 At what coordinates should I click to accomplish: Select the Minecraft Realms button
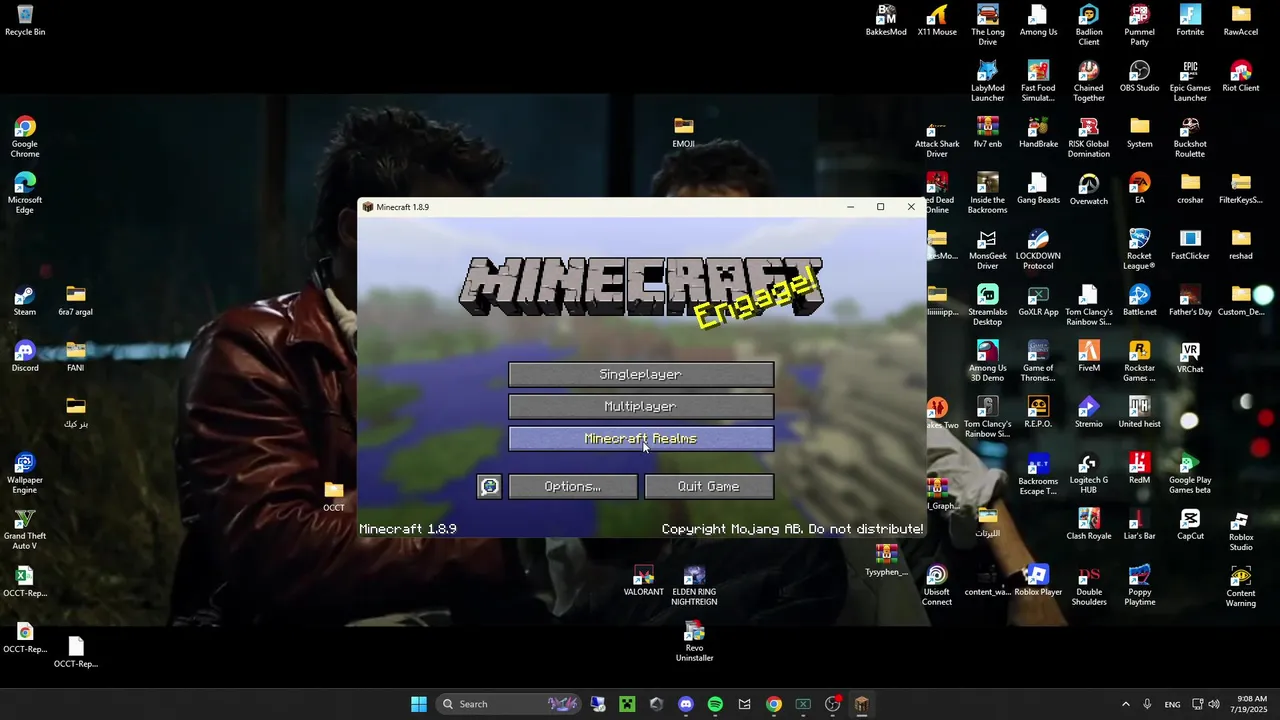[641, 438]
